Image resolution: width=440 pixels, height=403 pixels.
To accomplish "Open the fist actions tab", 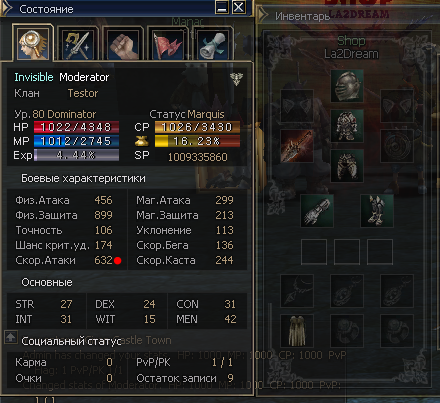I will [123, 45].
